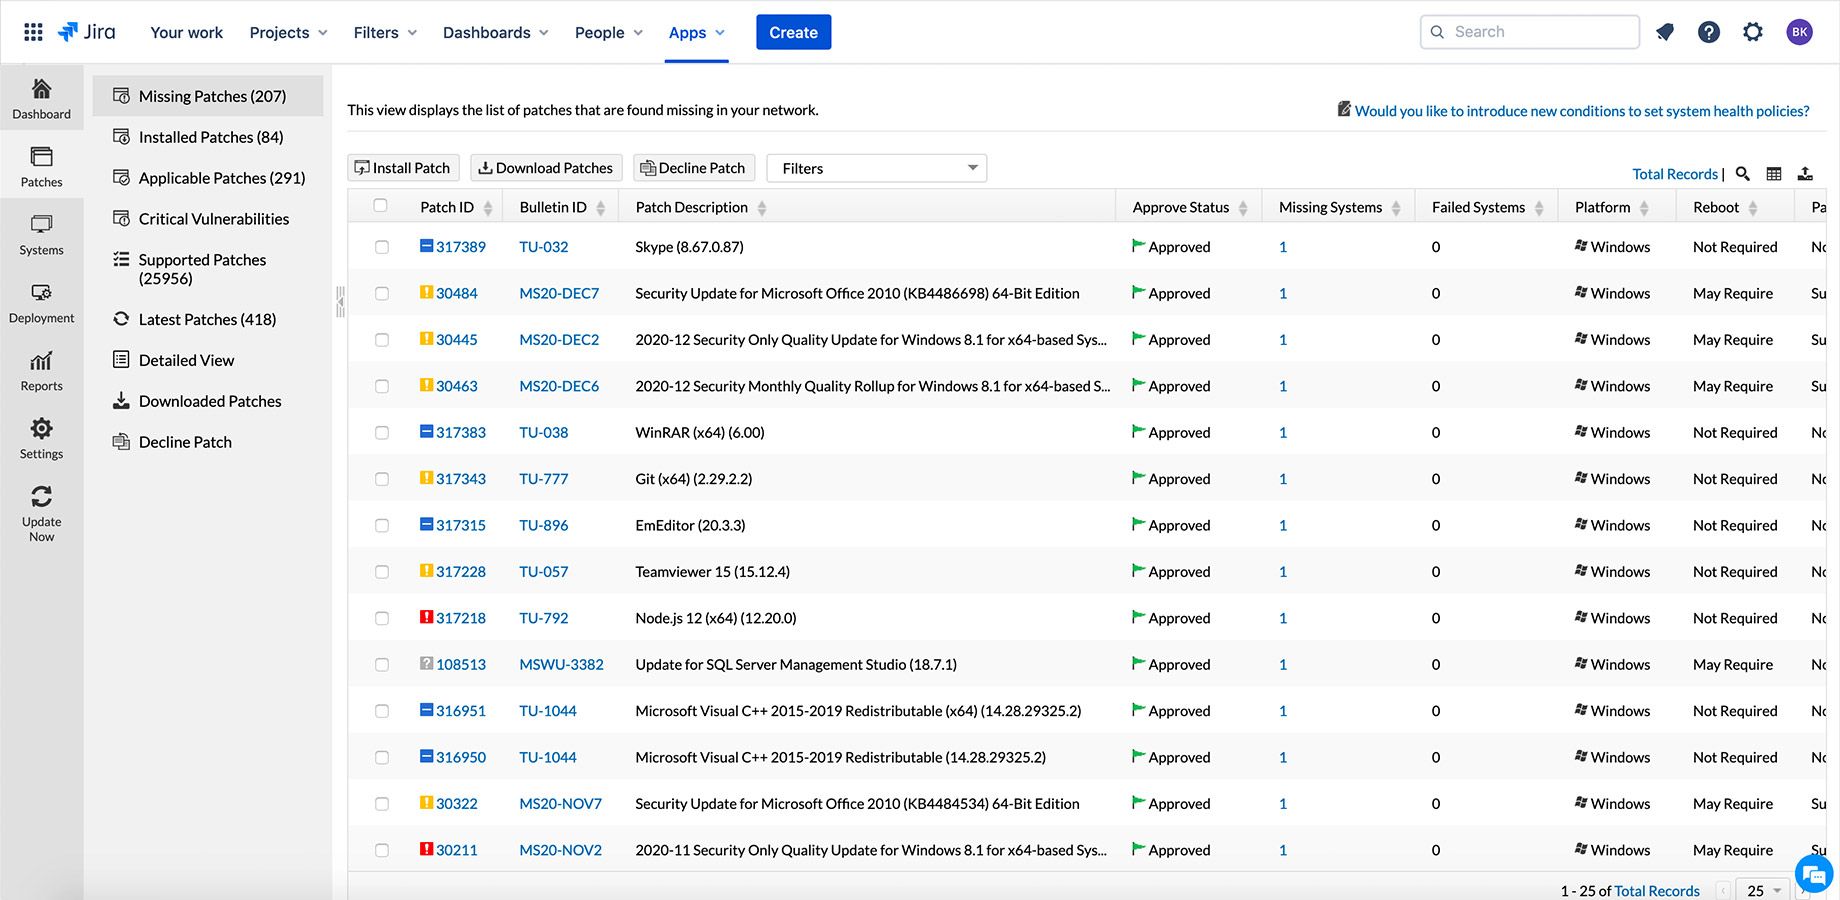Tick the checkbox for patch 317228

click(382, 572)
